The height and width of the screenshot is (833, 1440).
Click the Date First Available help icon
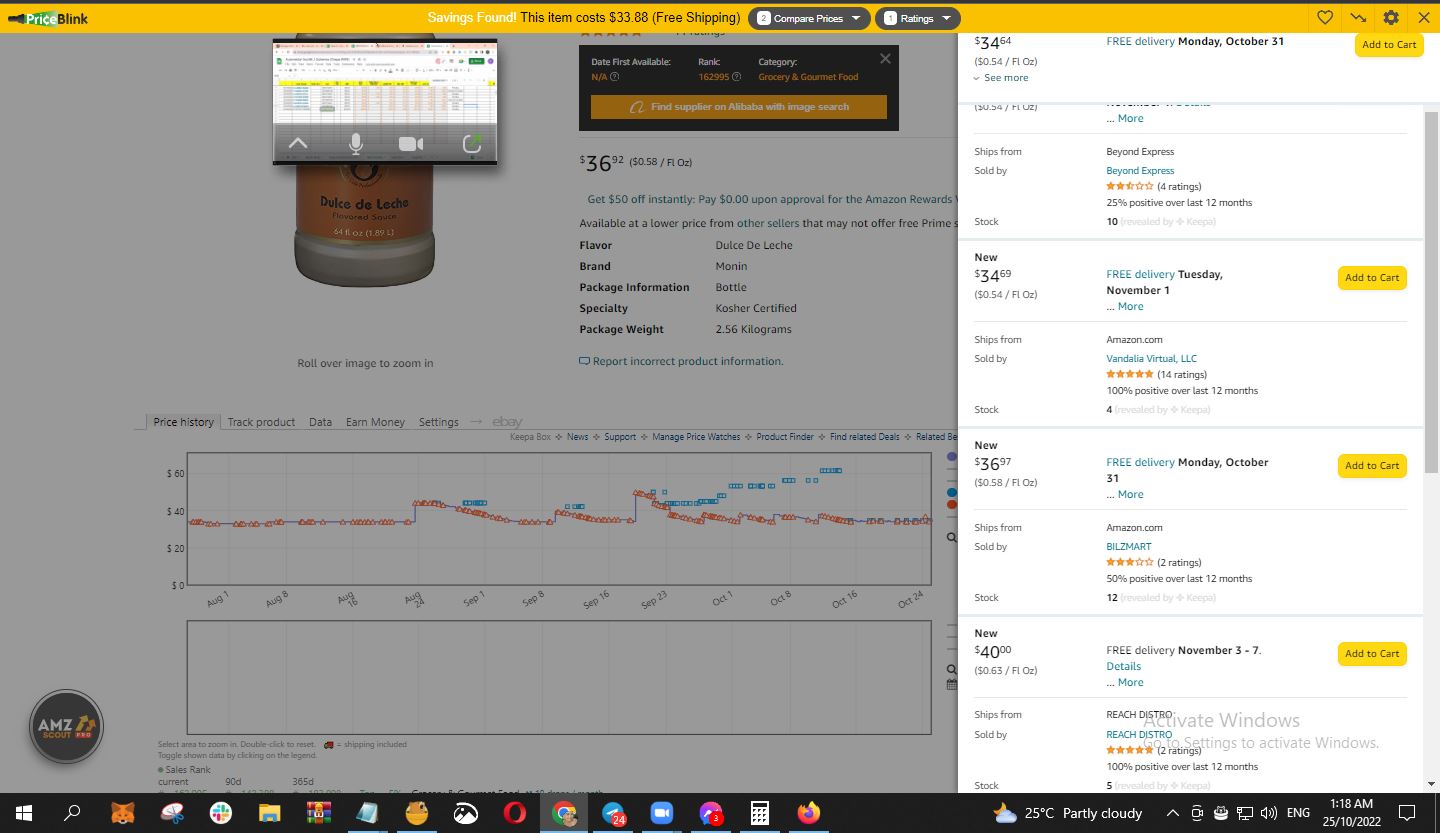tap(614, 77)
